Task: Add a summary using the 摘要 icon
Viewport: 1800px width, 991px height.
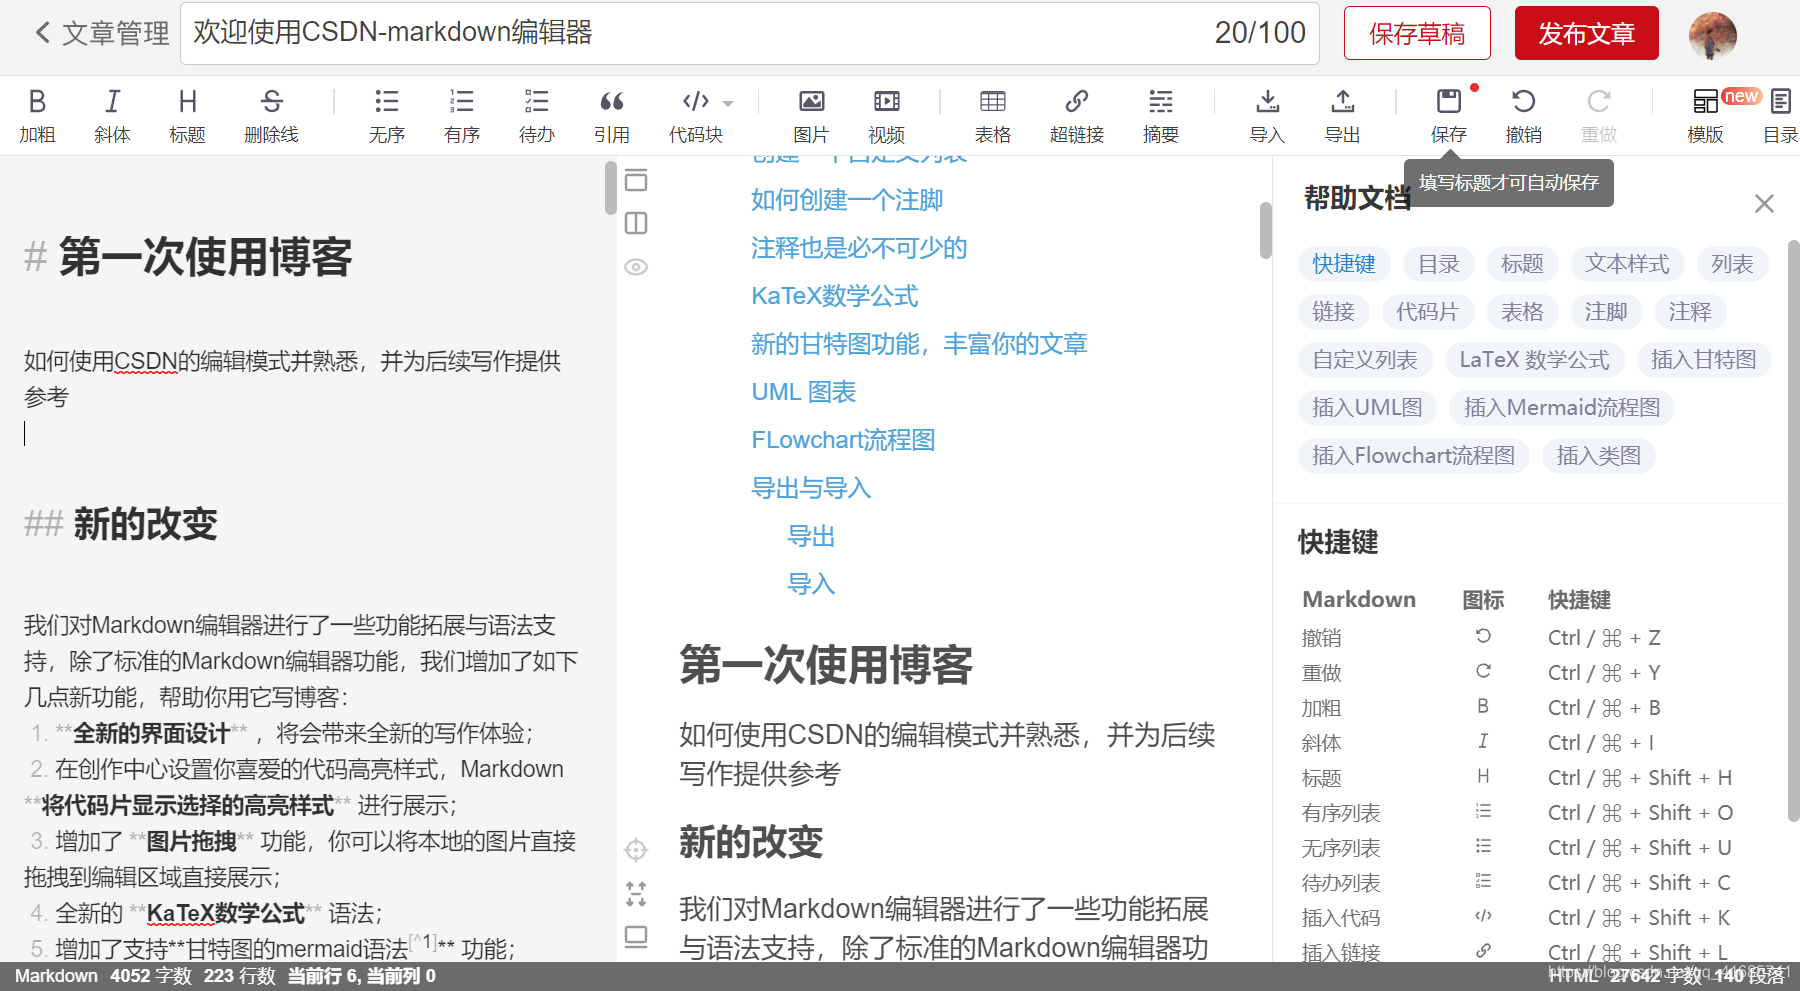Action: click(x=1160, y=115)
